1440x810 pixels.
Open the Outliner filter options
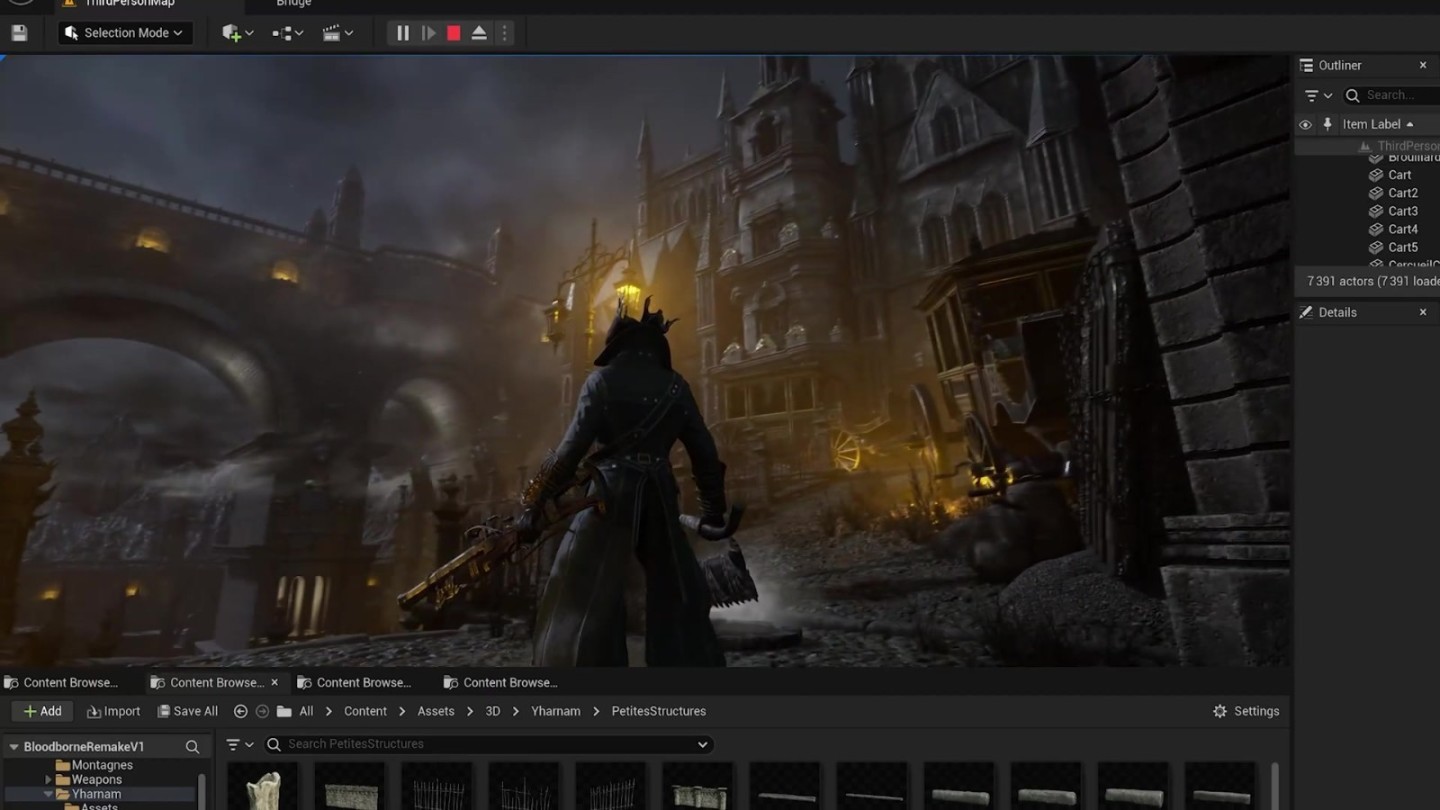click(1318, 95)
